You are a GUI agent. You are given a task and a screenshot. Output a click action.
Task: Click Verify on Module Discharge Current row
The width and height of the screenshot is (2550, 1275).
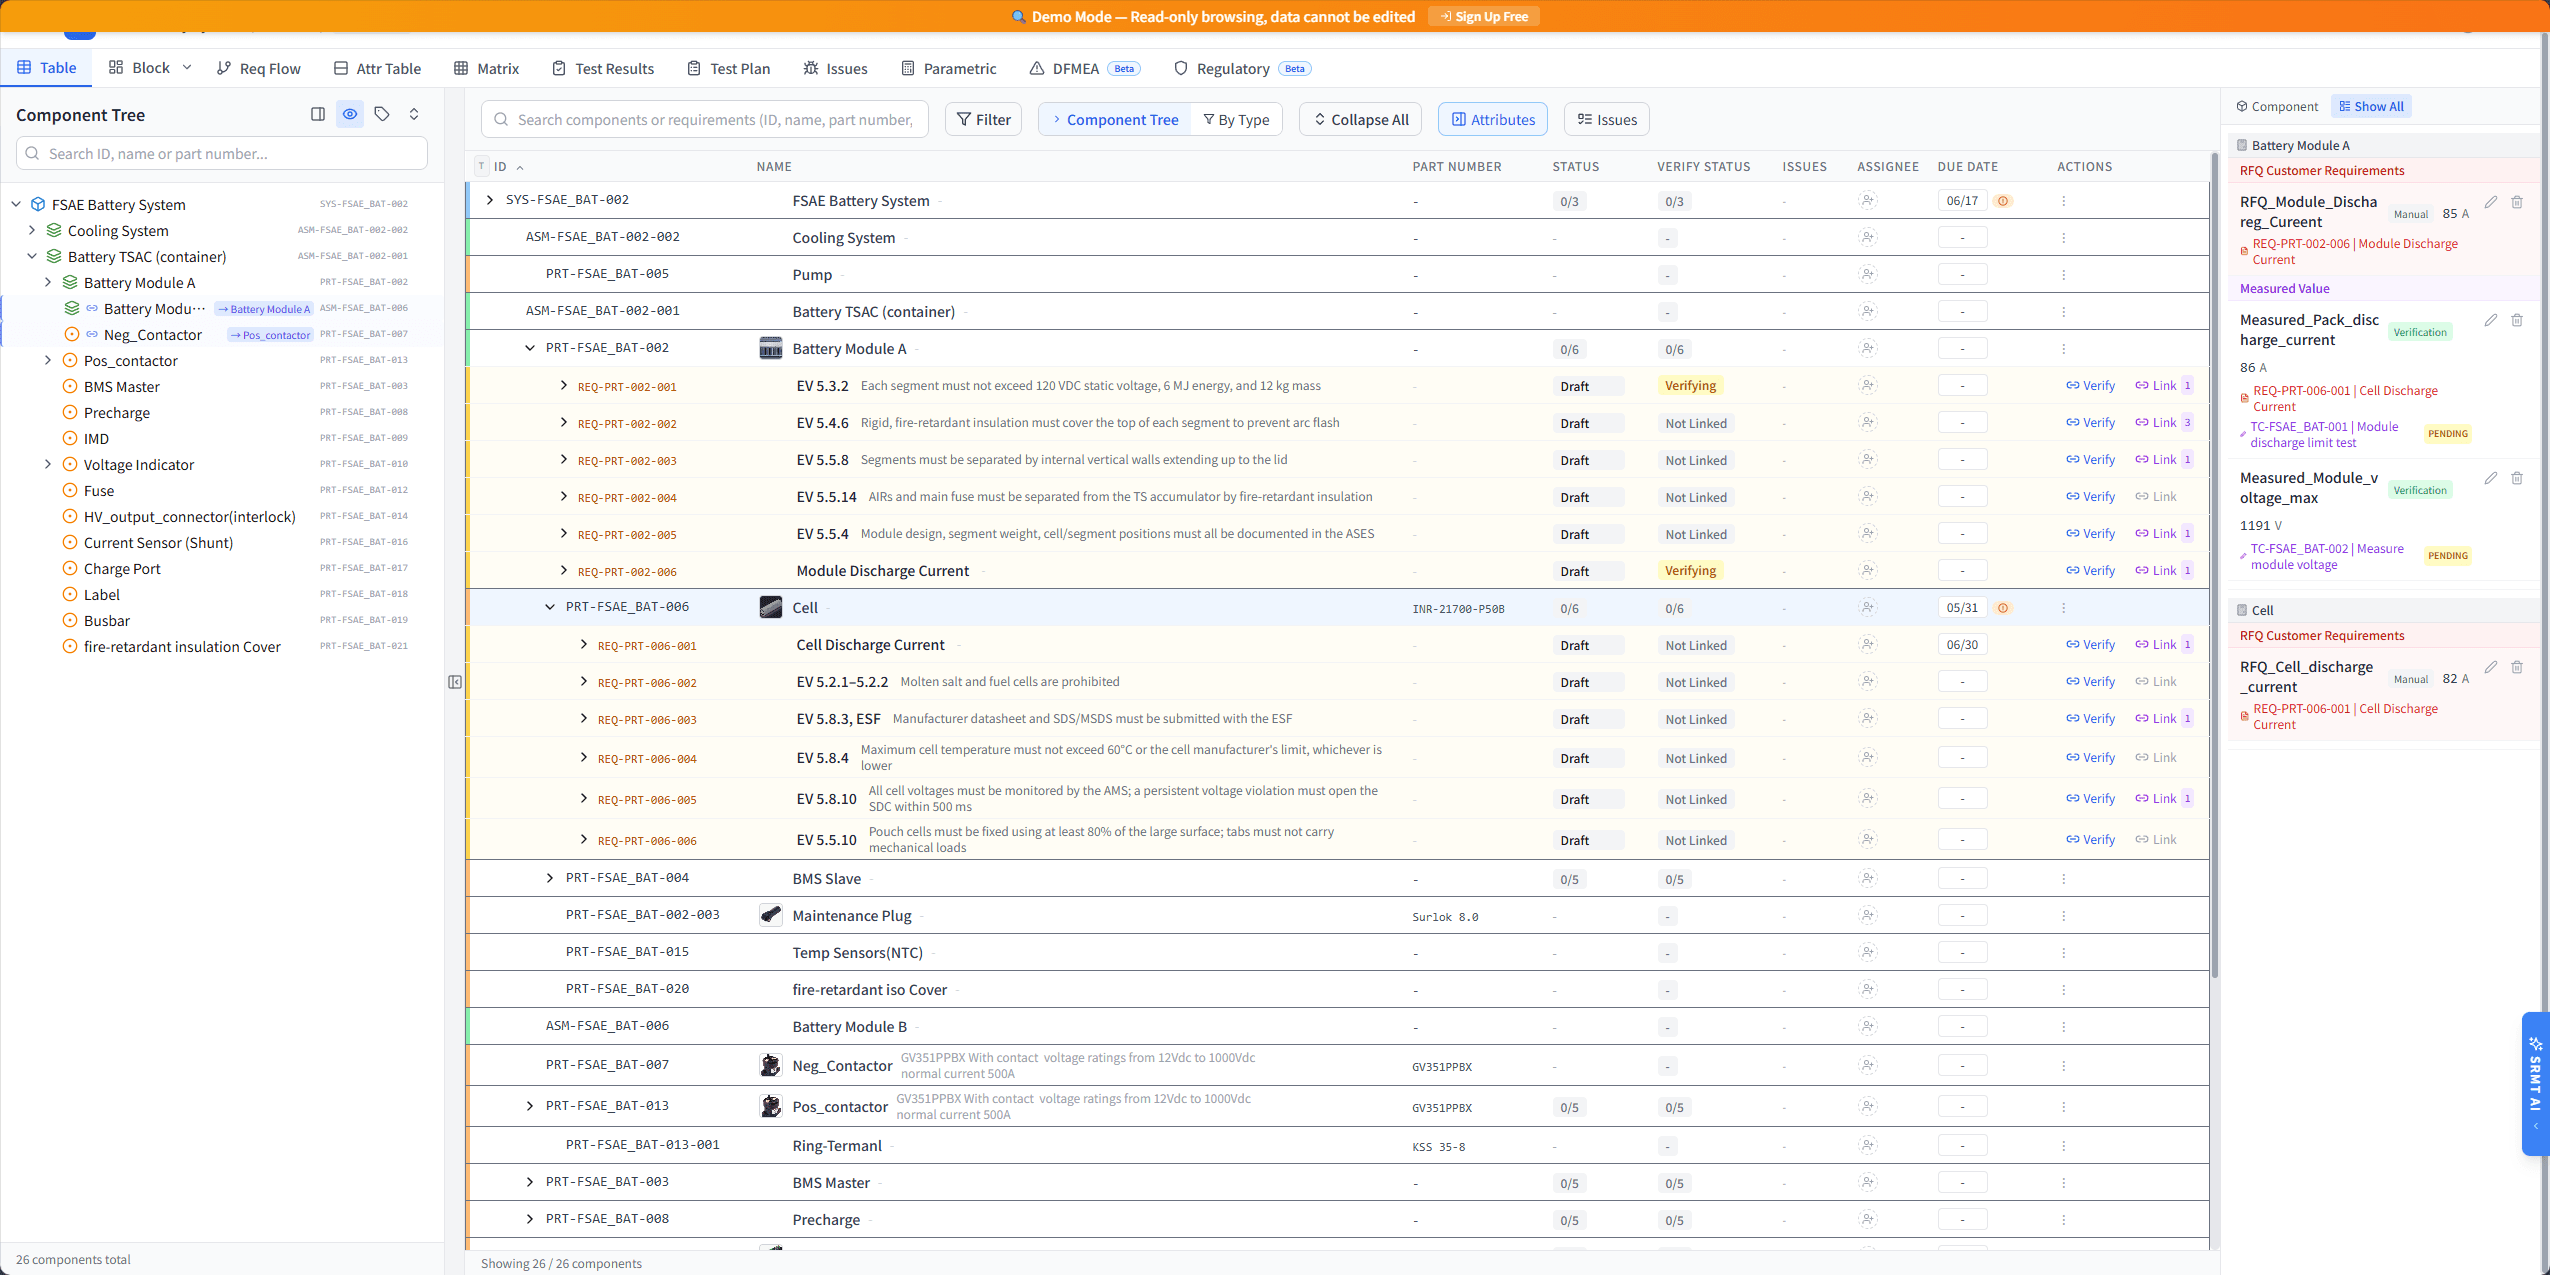[x=2090, y=570]
